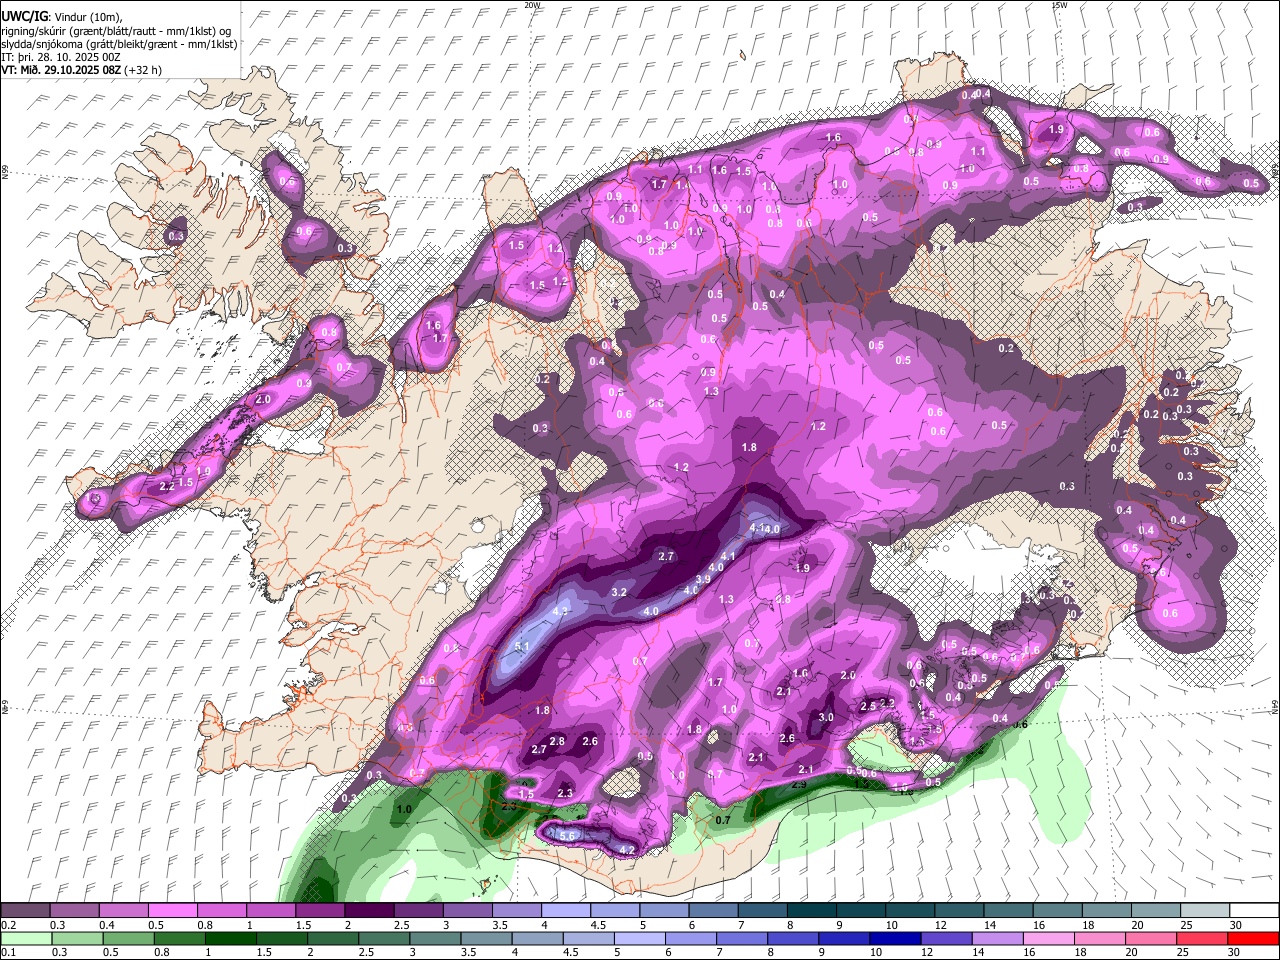This screenshot has height=960, width=1280.
Task: Click the "rigning/skúrir (grænt/blátt/rautt - mm/1klst) og" line
Action: tap(116, 31)
